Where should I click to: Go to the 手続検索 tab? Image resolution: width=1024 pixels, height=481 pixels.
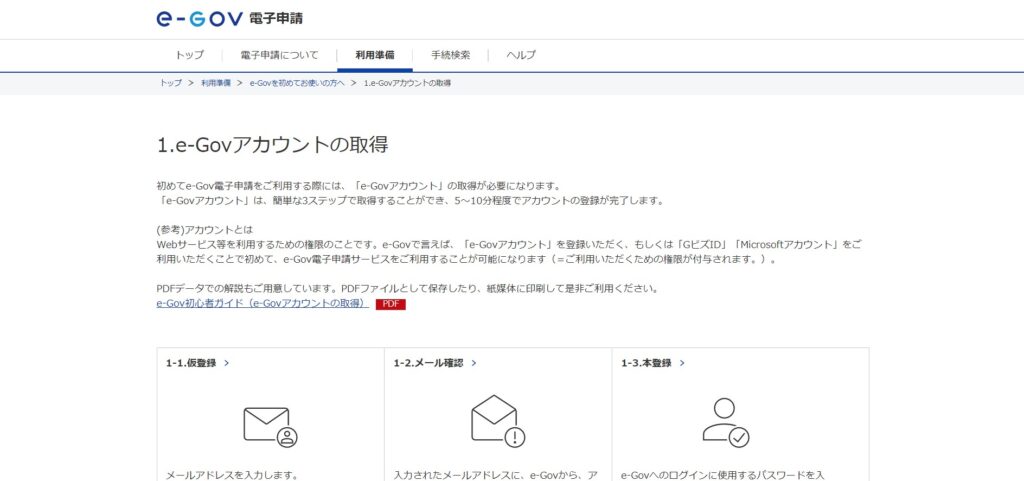coord(450,55)
